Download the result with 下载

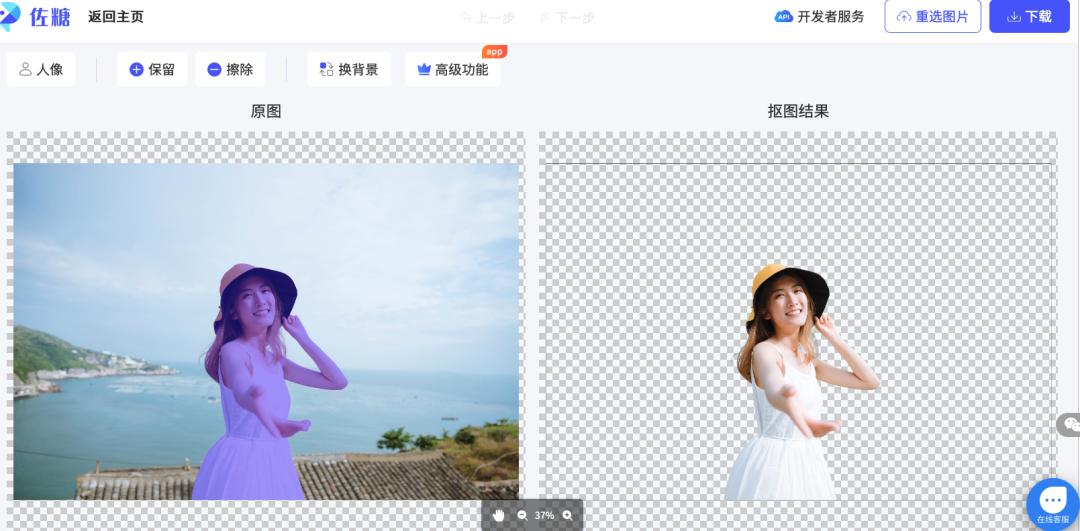coord(1029,17)
